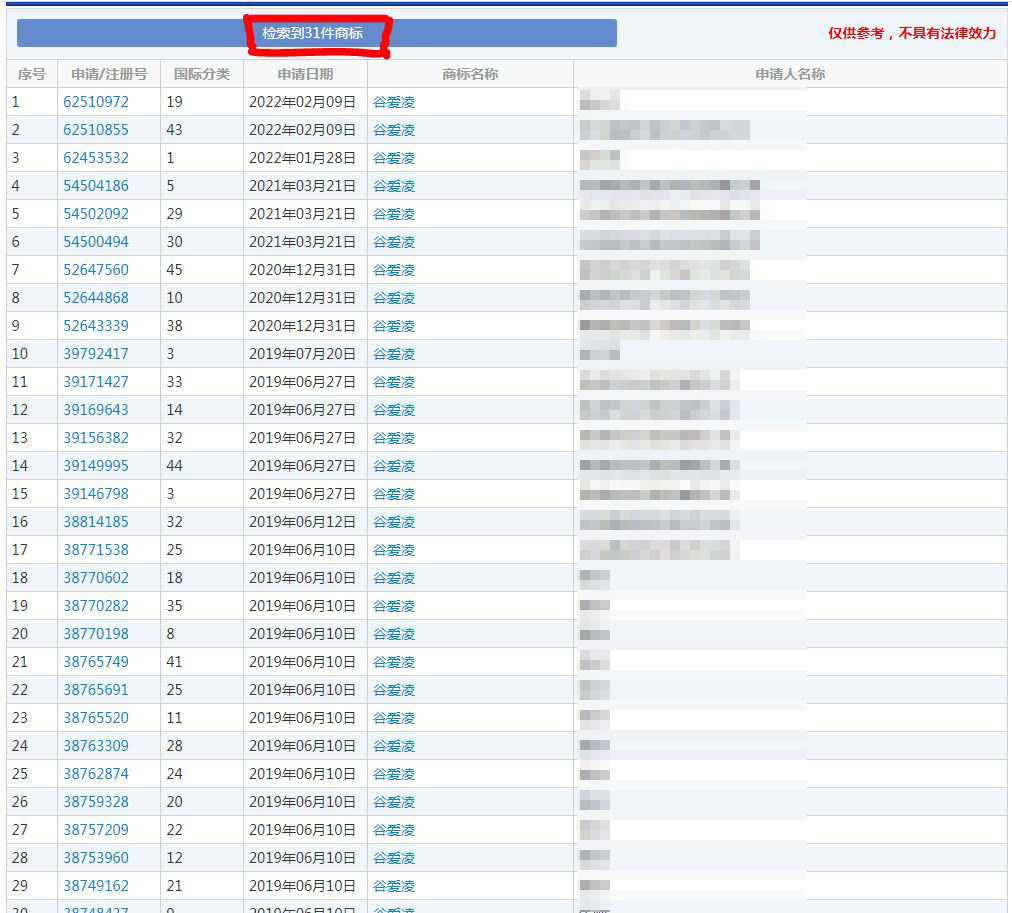Click the 商标名称 column header
This screenshot has height=913, width=1012.
470,74
